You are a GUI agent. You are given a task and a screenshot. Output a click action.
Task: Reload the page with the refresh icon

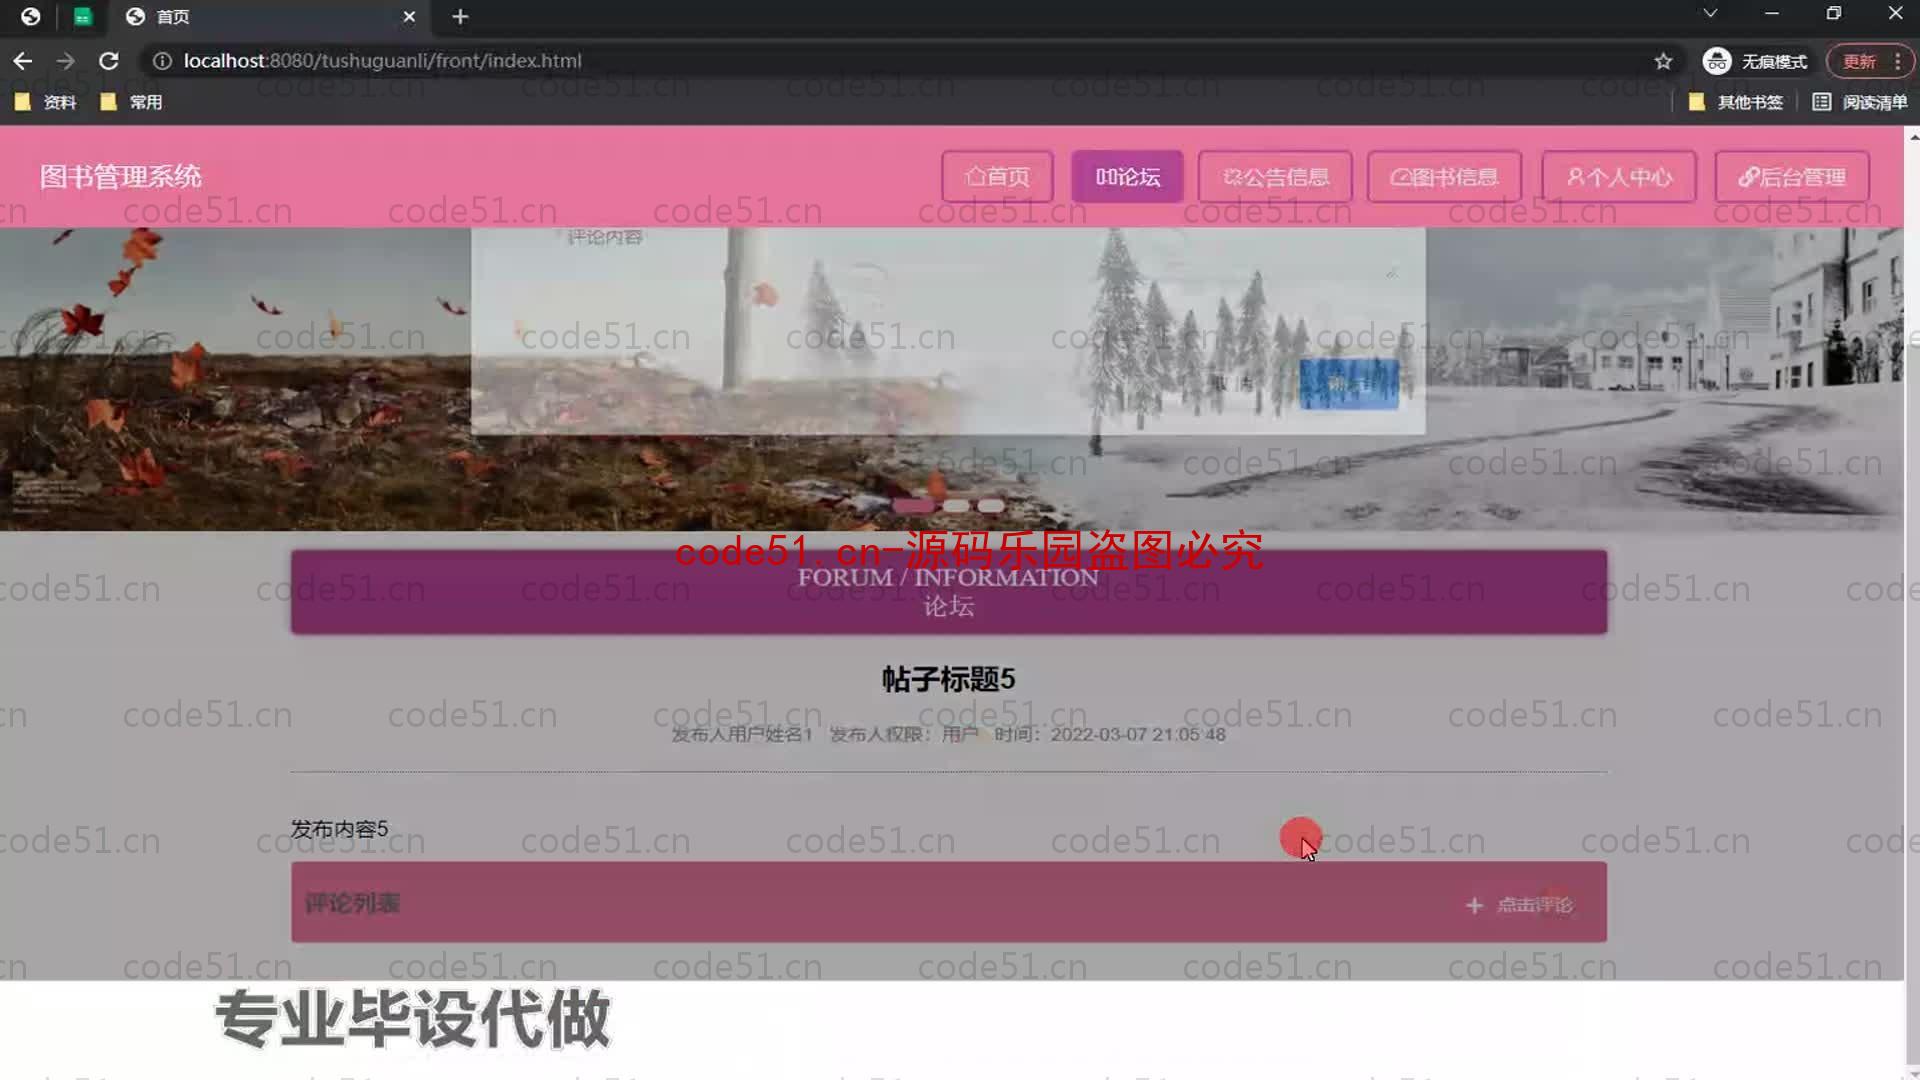[109, 61]
